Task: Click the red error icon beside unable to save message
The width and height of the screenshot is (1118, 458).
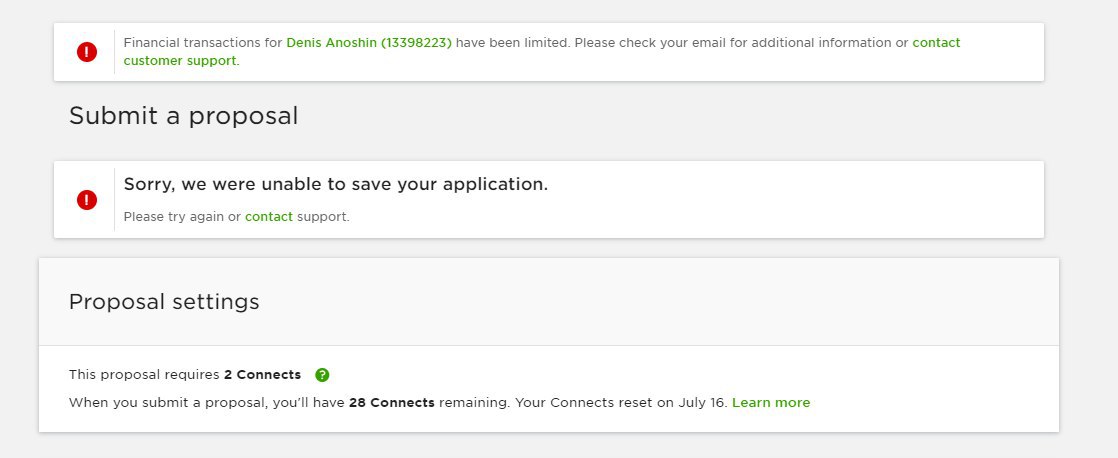Action: [87, 200]
